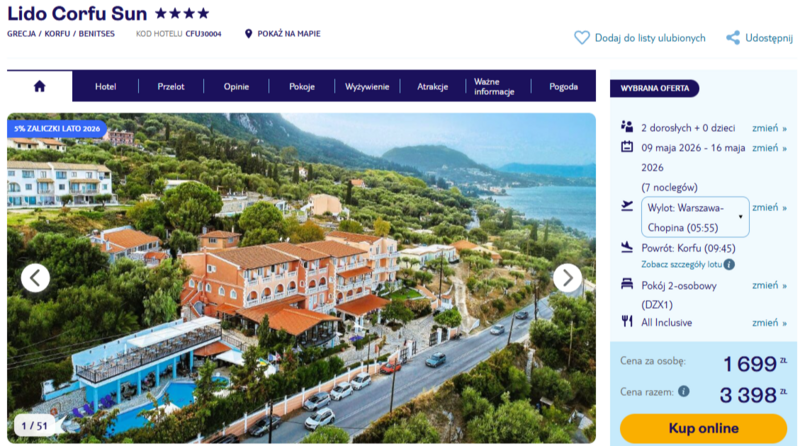Click the home icon tab

coord(39,86)
